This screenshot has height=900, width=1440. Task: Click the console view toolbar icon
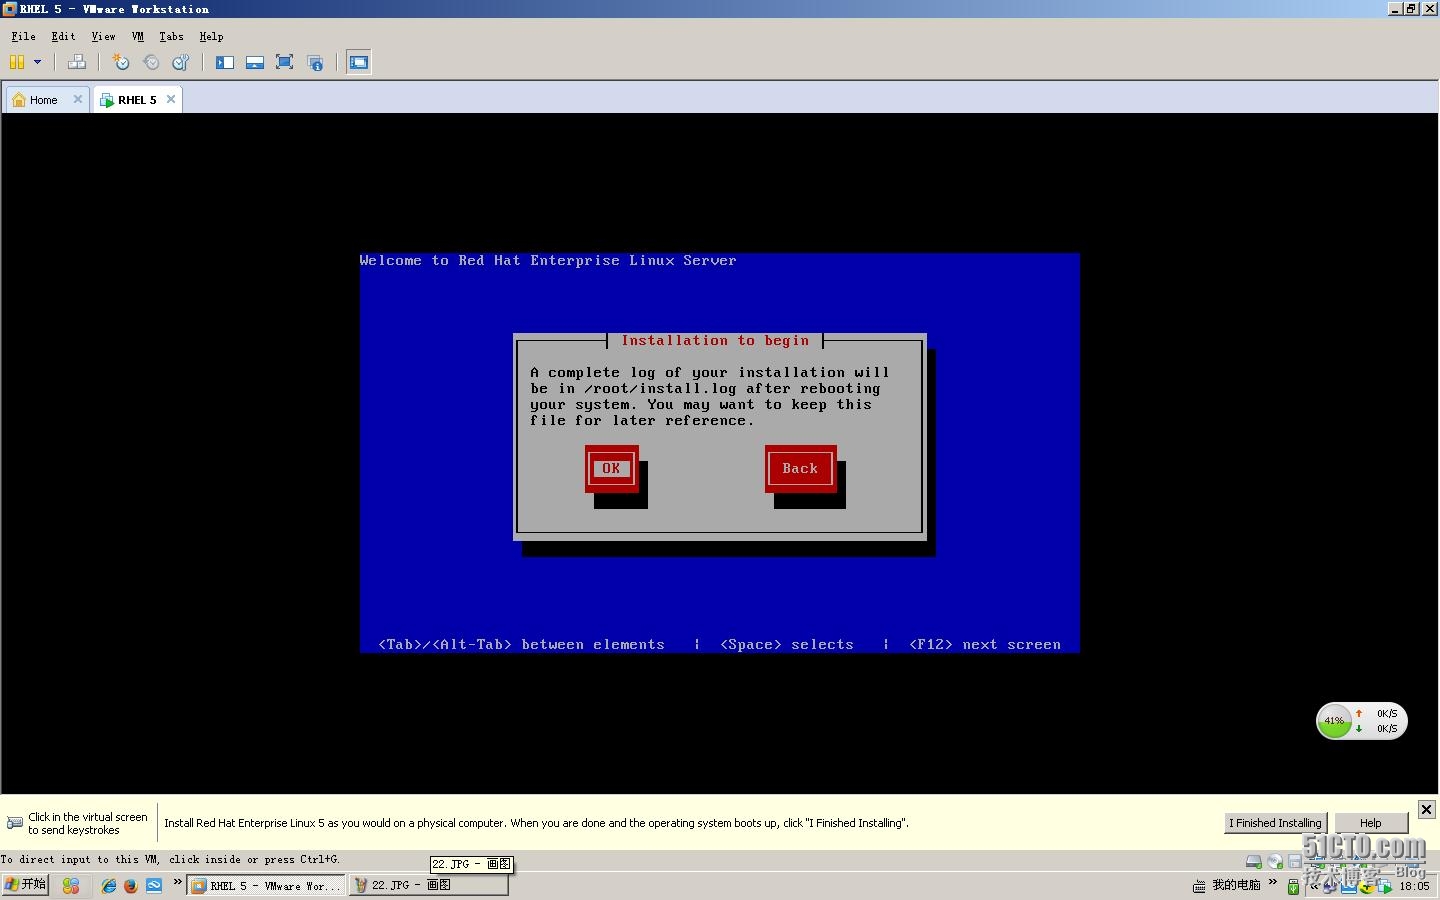(358, 62)
